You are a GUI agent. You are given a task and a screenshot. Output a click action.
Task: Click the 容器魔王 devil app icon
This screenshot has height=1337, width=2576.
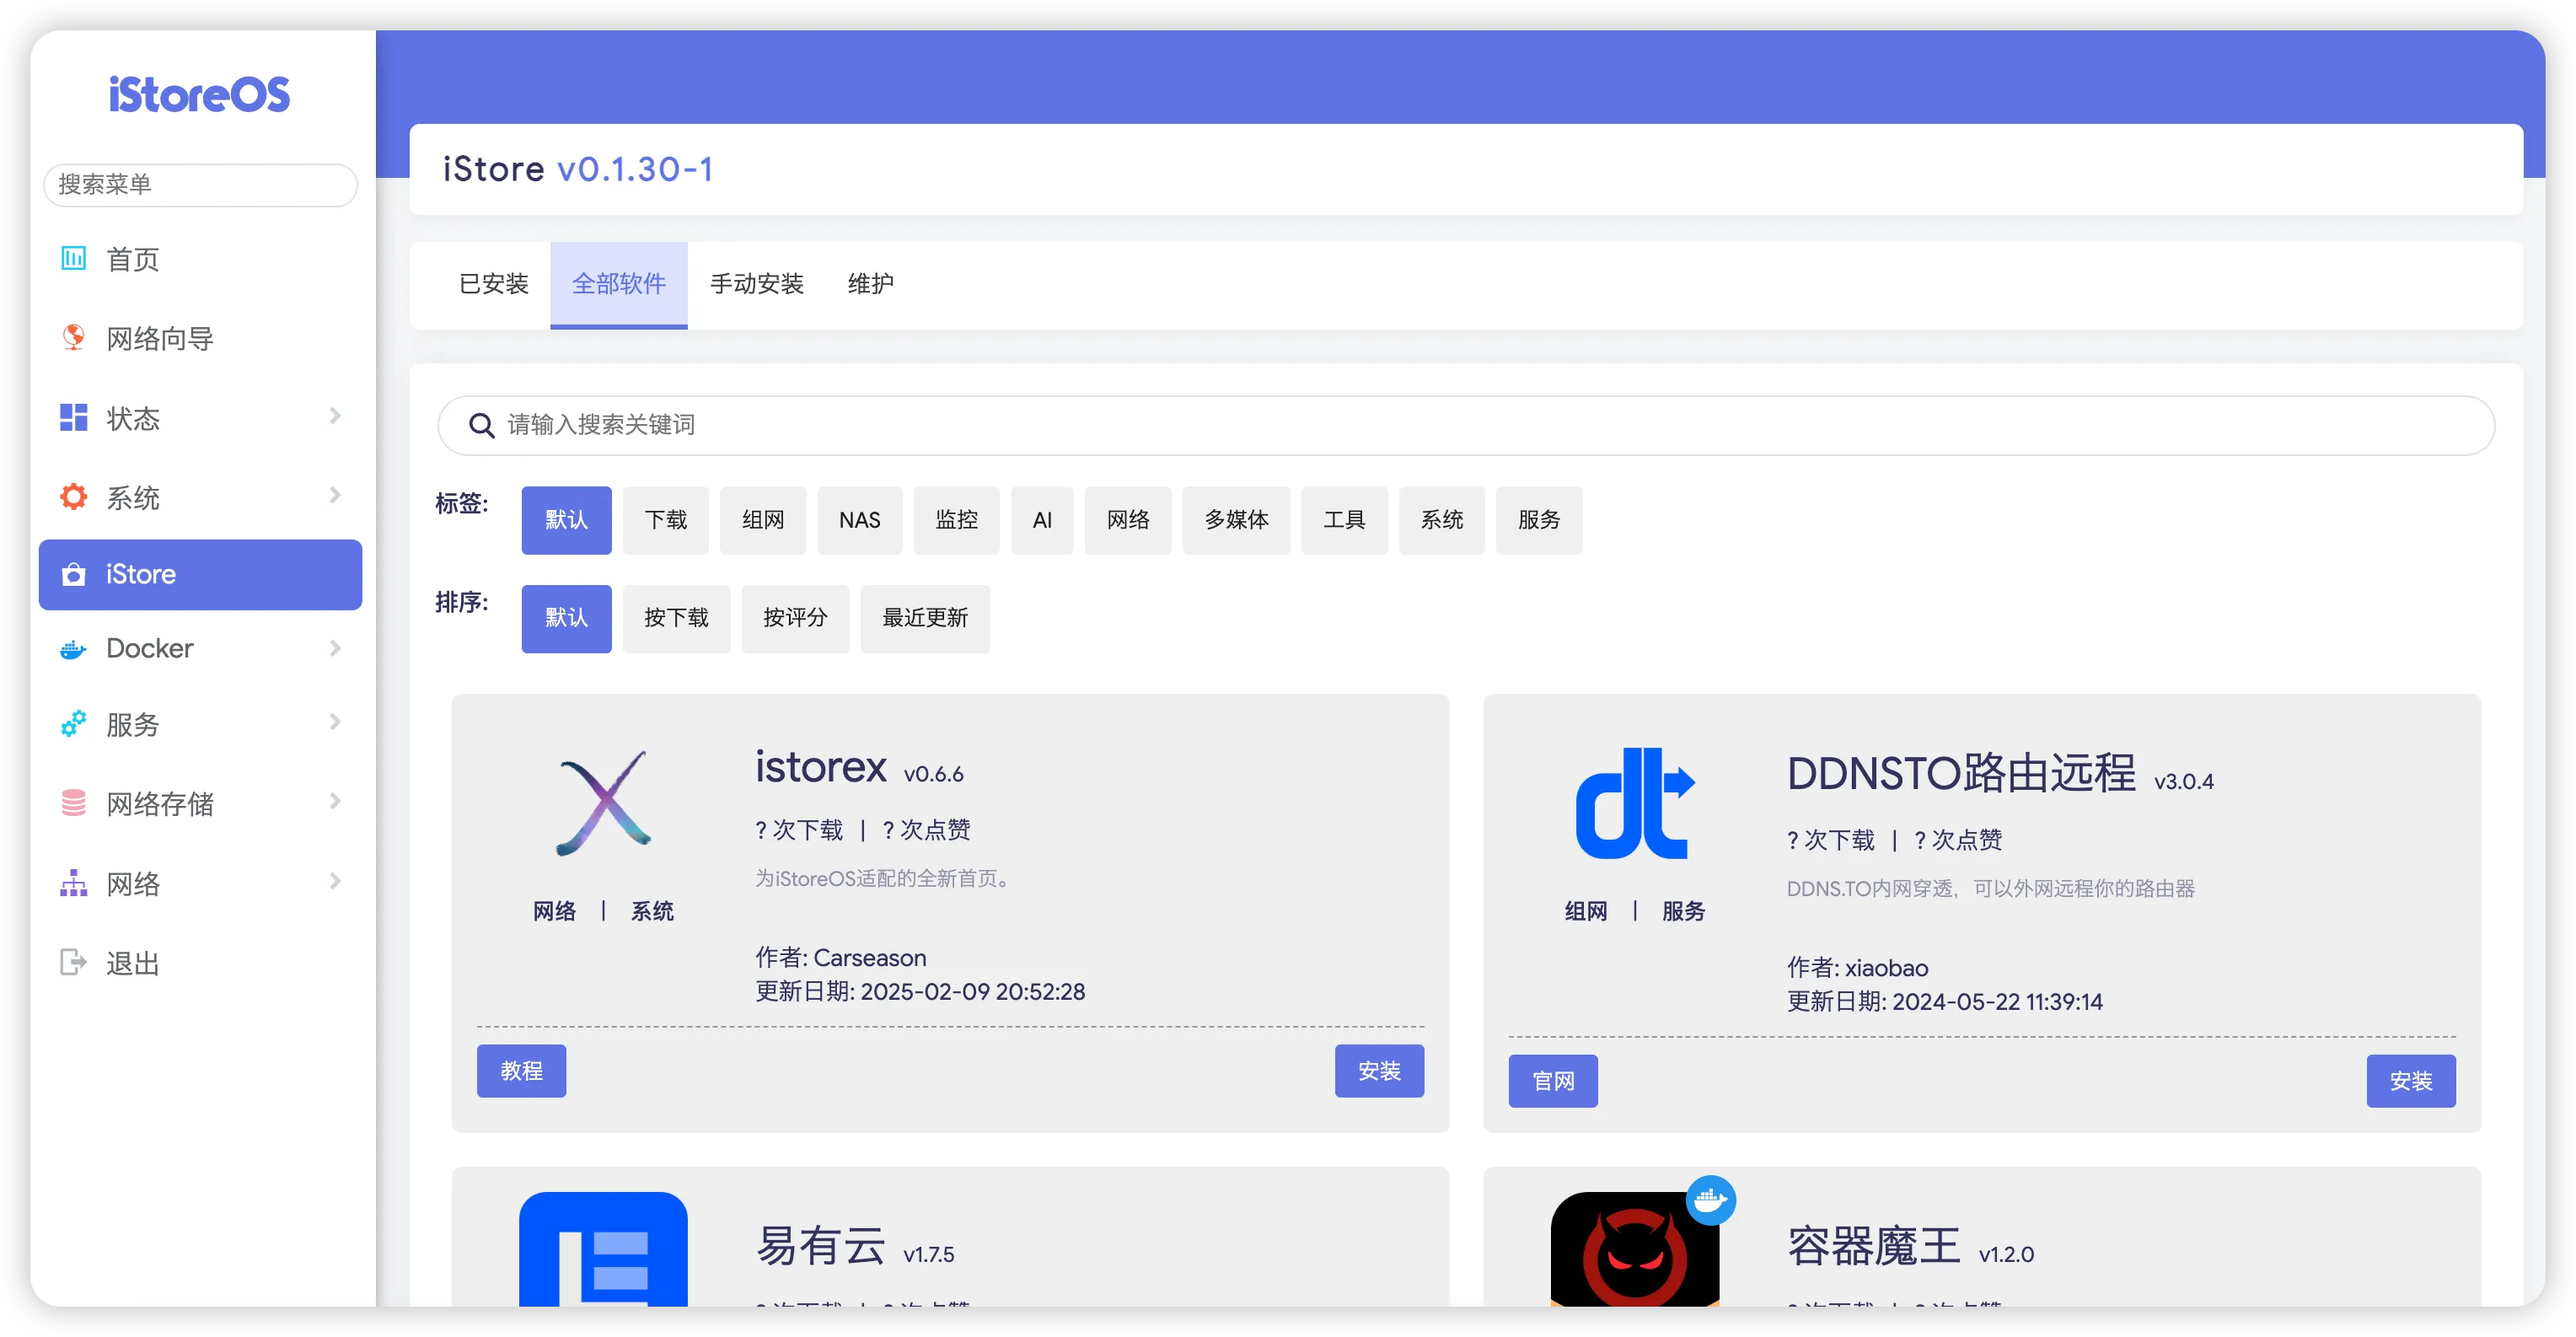(1635, 1248)
